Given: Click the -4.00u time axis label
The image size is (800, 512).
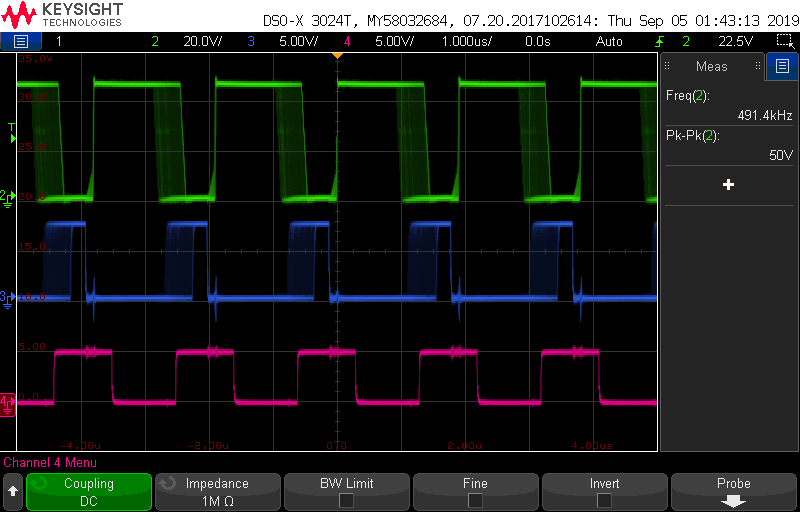Looking at the screenshot, I should click(78, 446).
